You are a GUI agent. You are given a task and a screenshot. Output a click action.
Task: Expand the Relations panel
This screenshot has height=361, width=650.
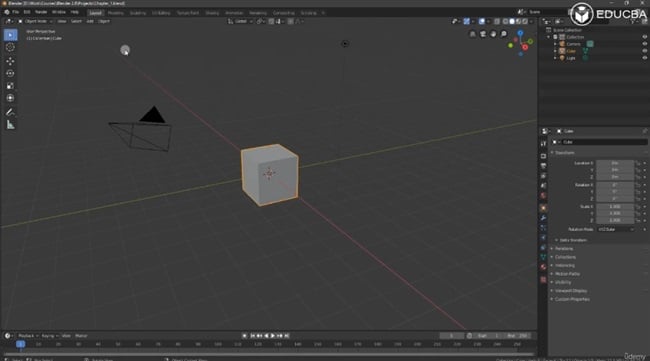point(563,249)
